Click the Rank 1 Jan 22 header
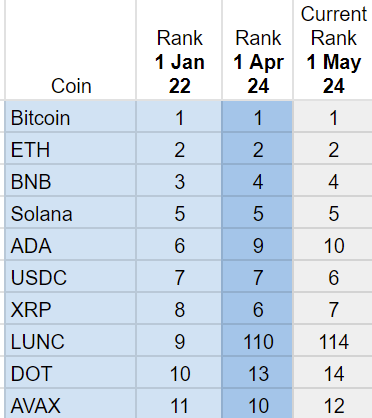This screenshot has width=372, height=418. (x=179, y=50)
